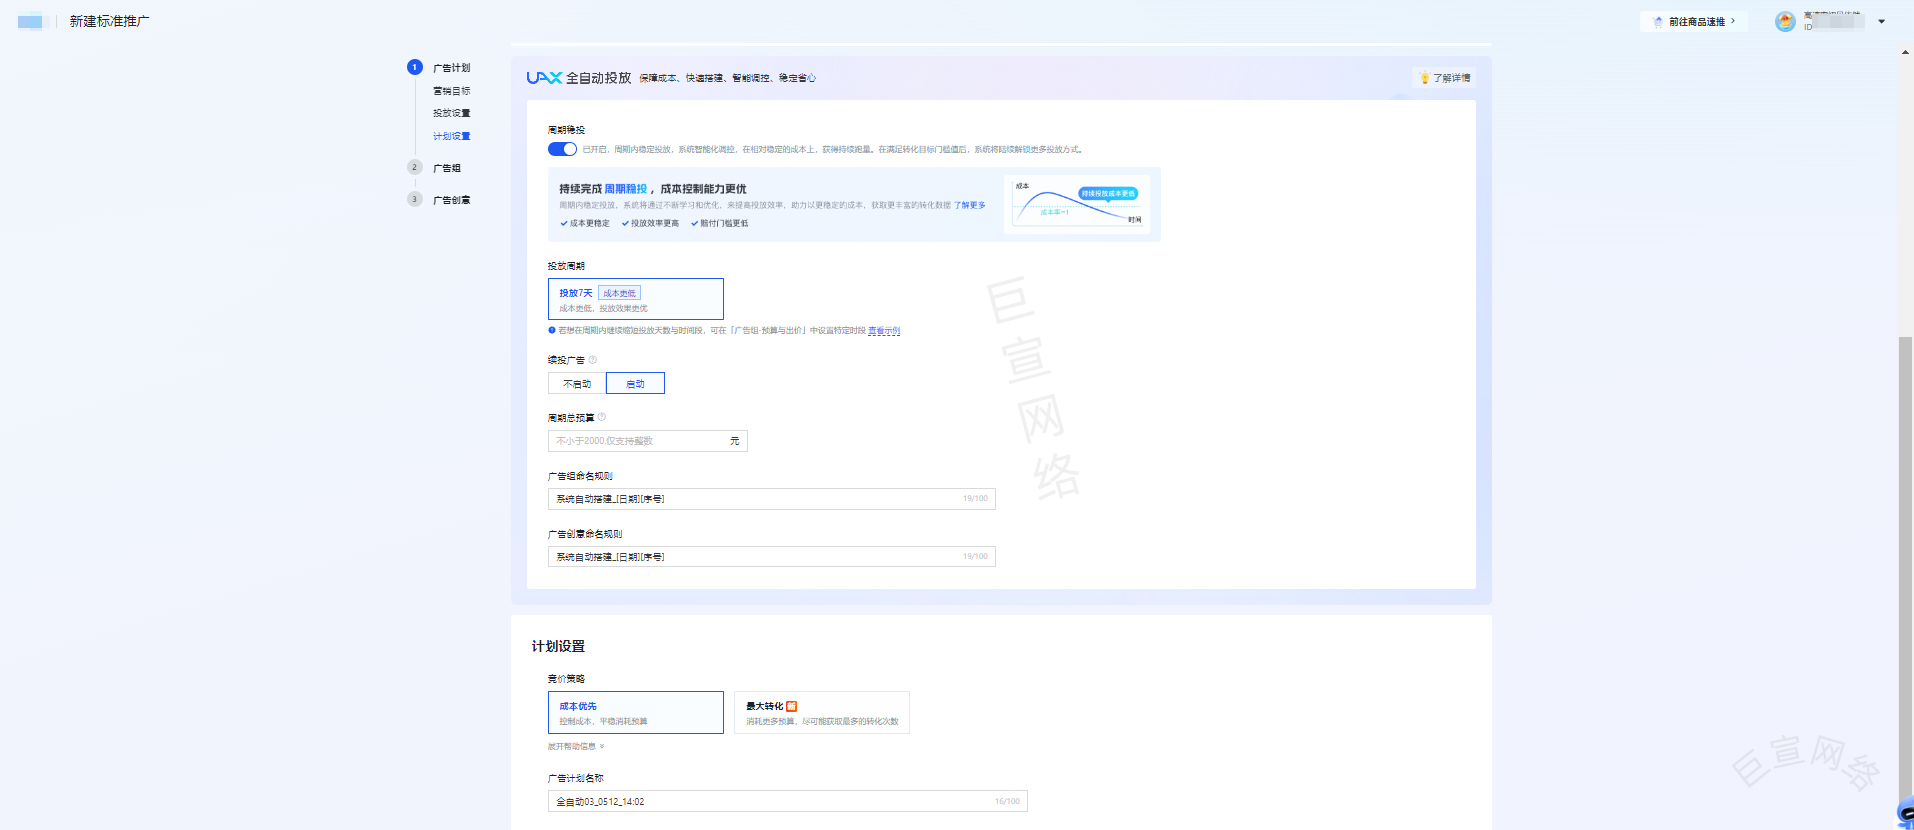Choose 启动 for 续投广告

click(x=635, y=383)
